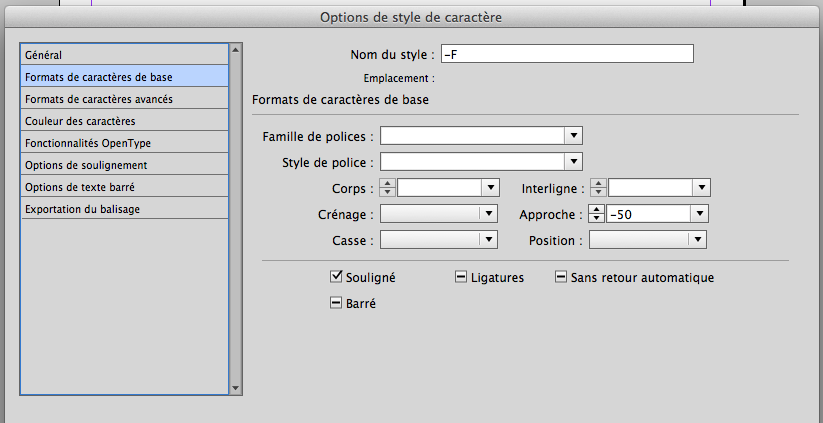
Task: Select Exportation du balisage in the list
Action: coord(82,209)
